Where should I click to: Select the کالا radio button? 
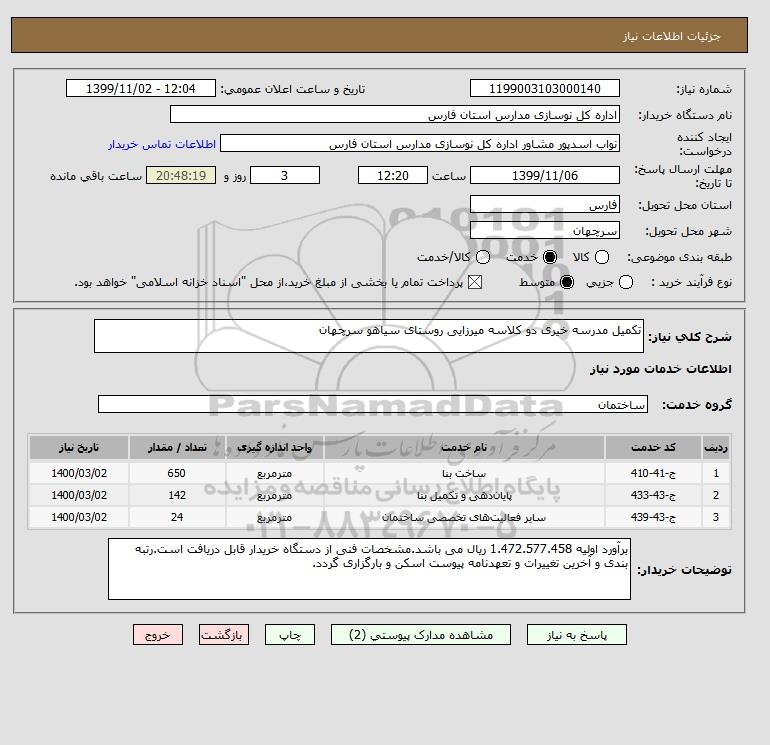tap(602, 257)
